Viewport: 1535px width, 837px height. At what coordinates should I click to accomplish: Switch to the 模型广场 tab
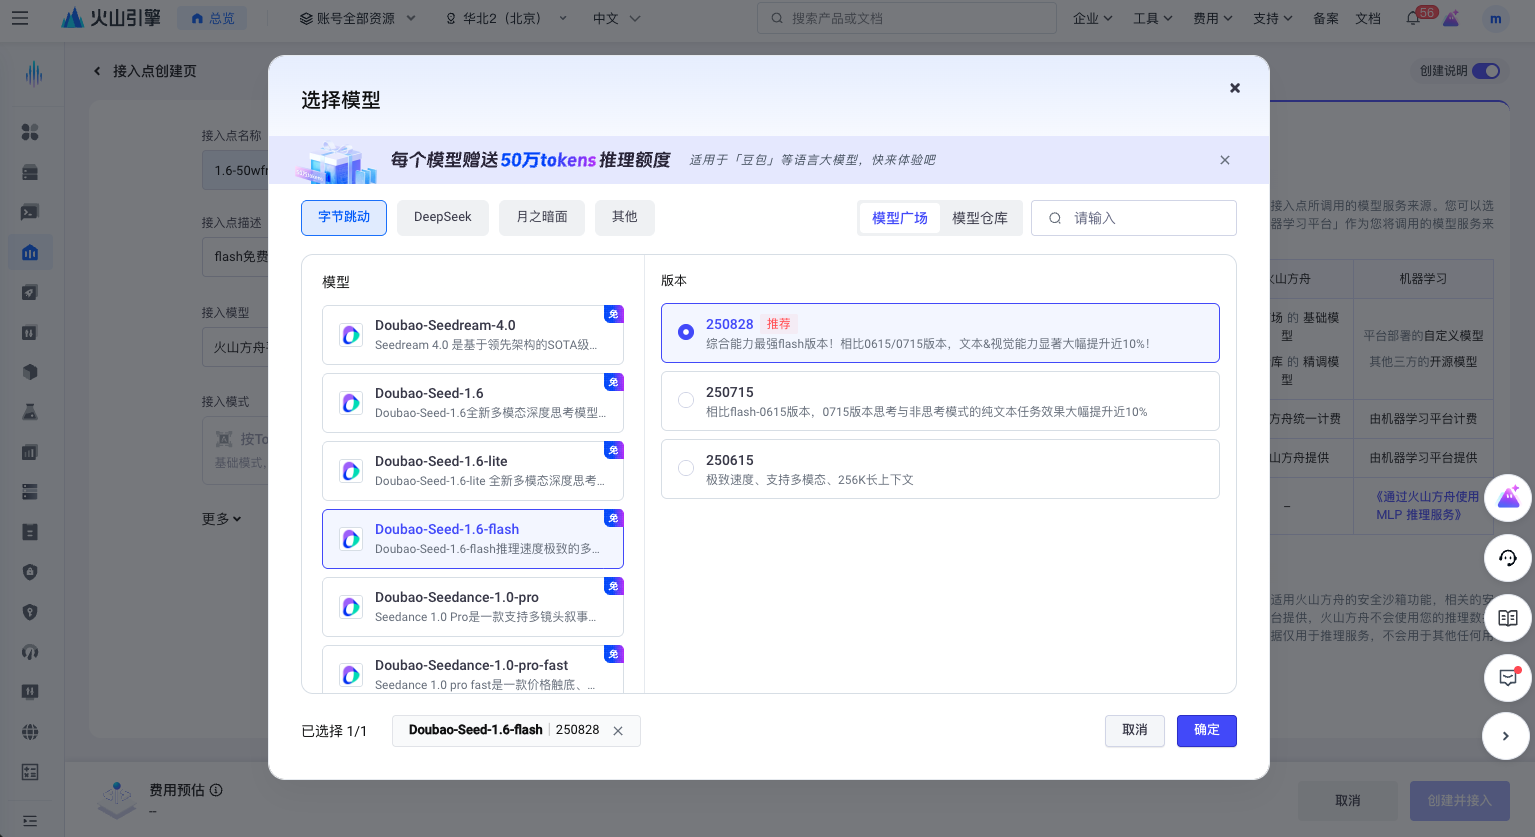900,218
